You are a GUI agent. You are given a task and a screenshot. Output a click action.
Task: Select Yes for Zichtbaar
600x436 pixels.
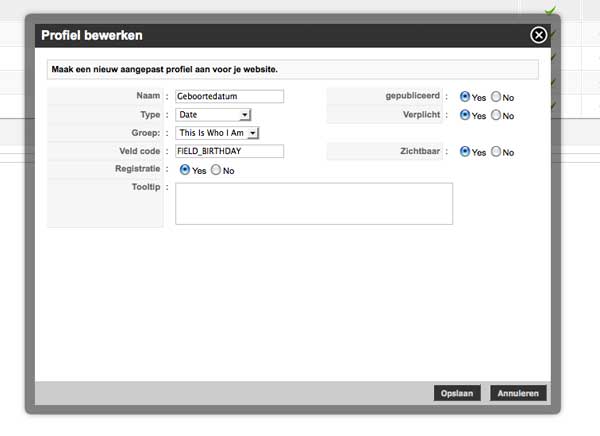coord(465,151)
